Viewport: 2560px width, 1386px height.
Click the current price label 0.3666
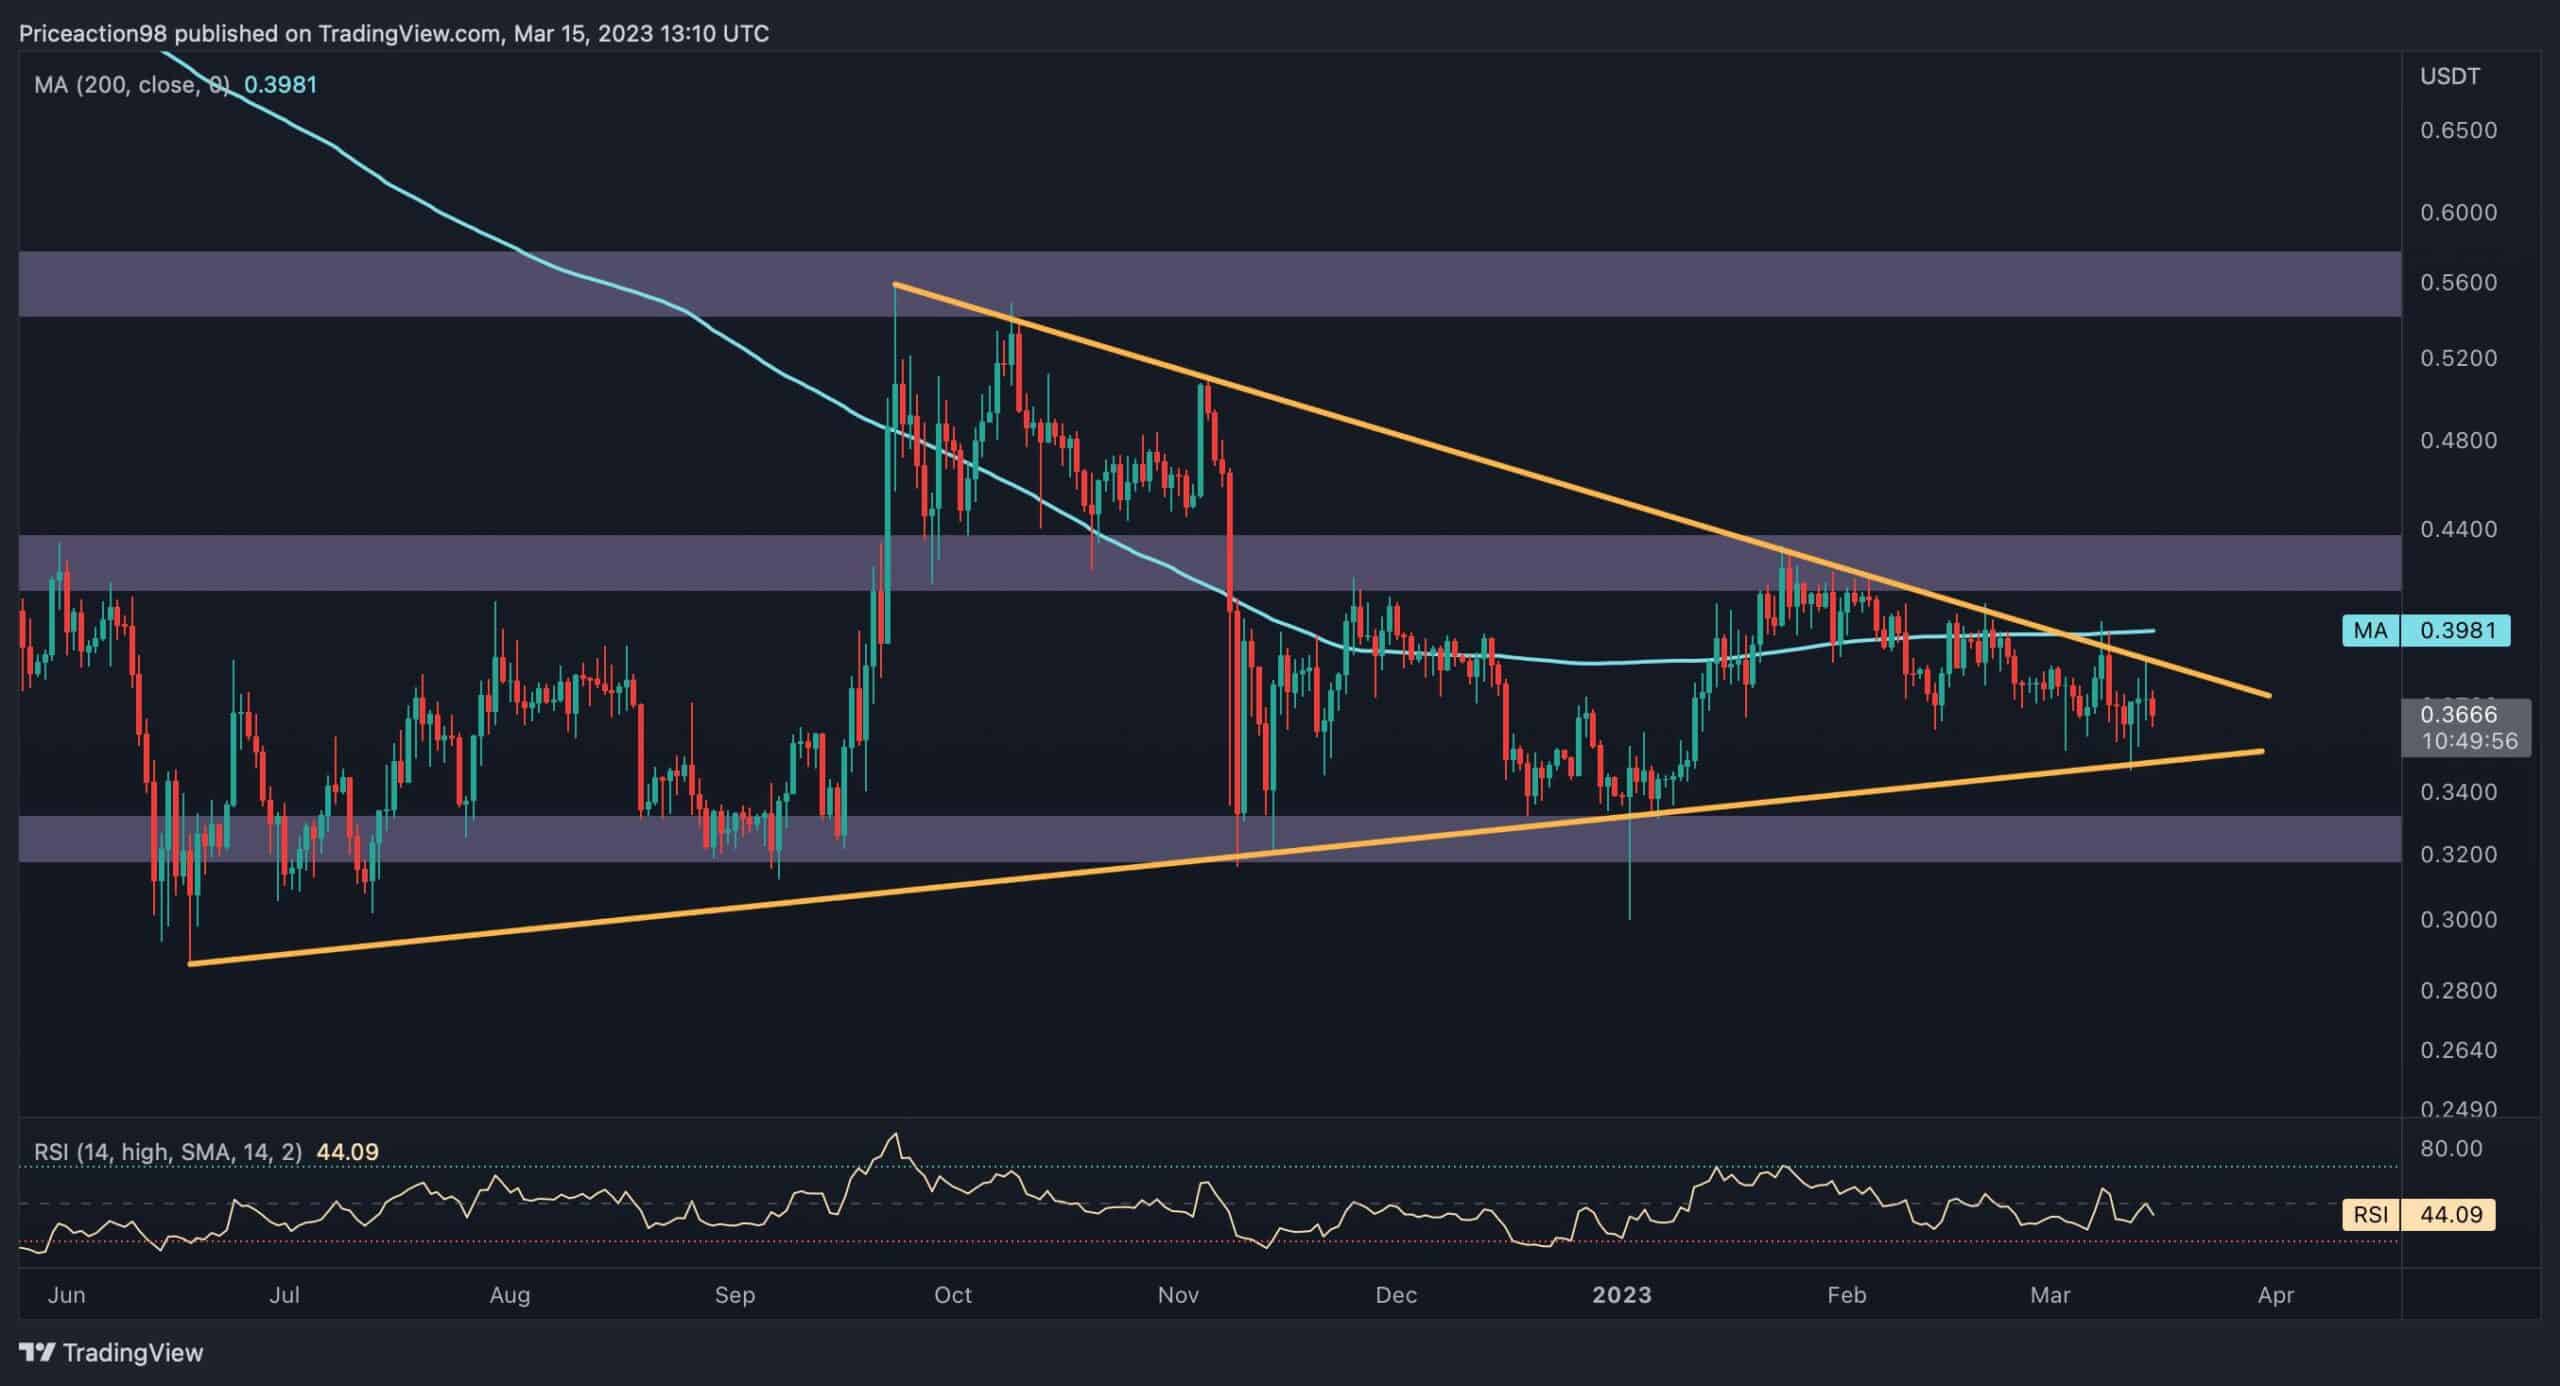(2458, 714)
